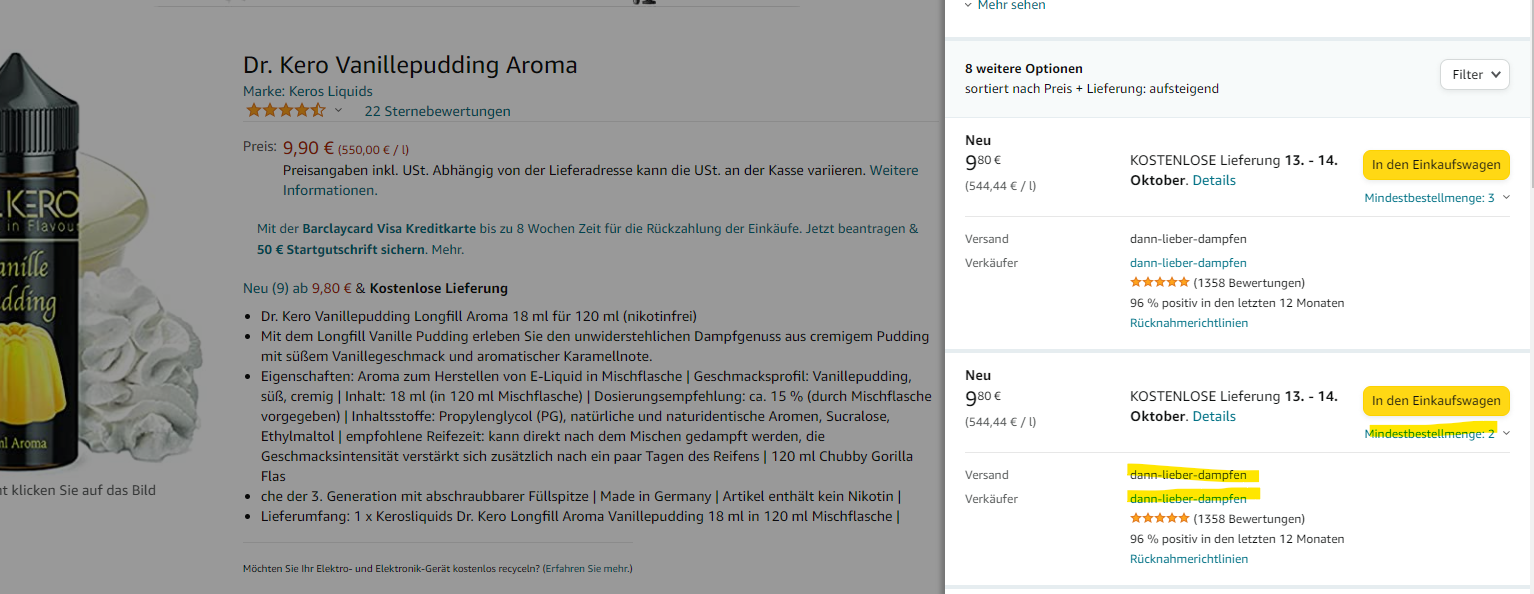Add first offer to Einkaufswagen

coord(1435,165)
